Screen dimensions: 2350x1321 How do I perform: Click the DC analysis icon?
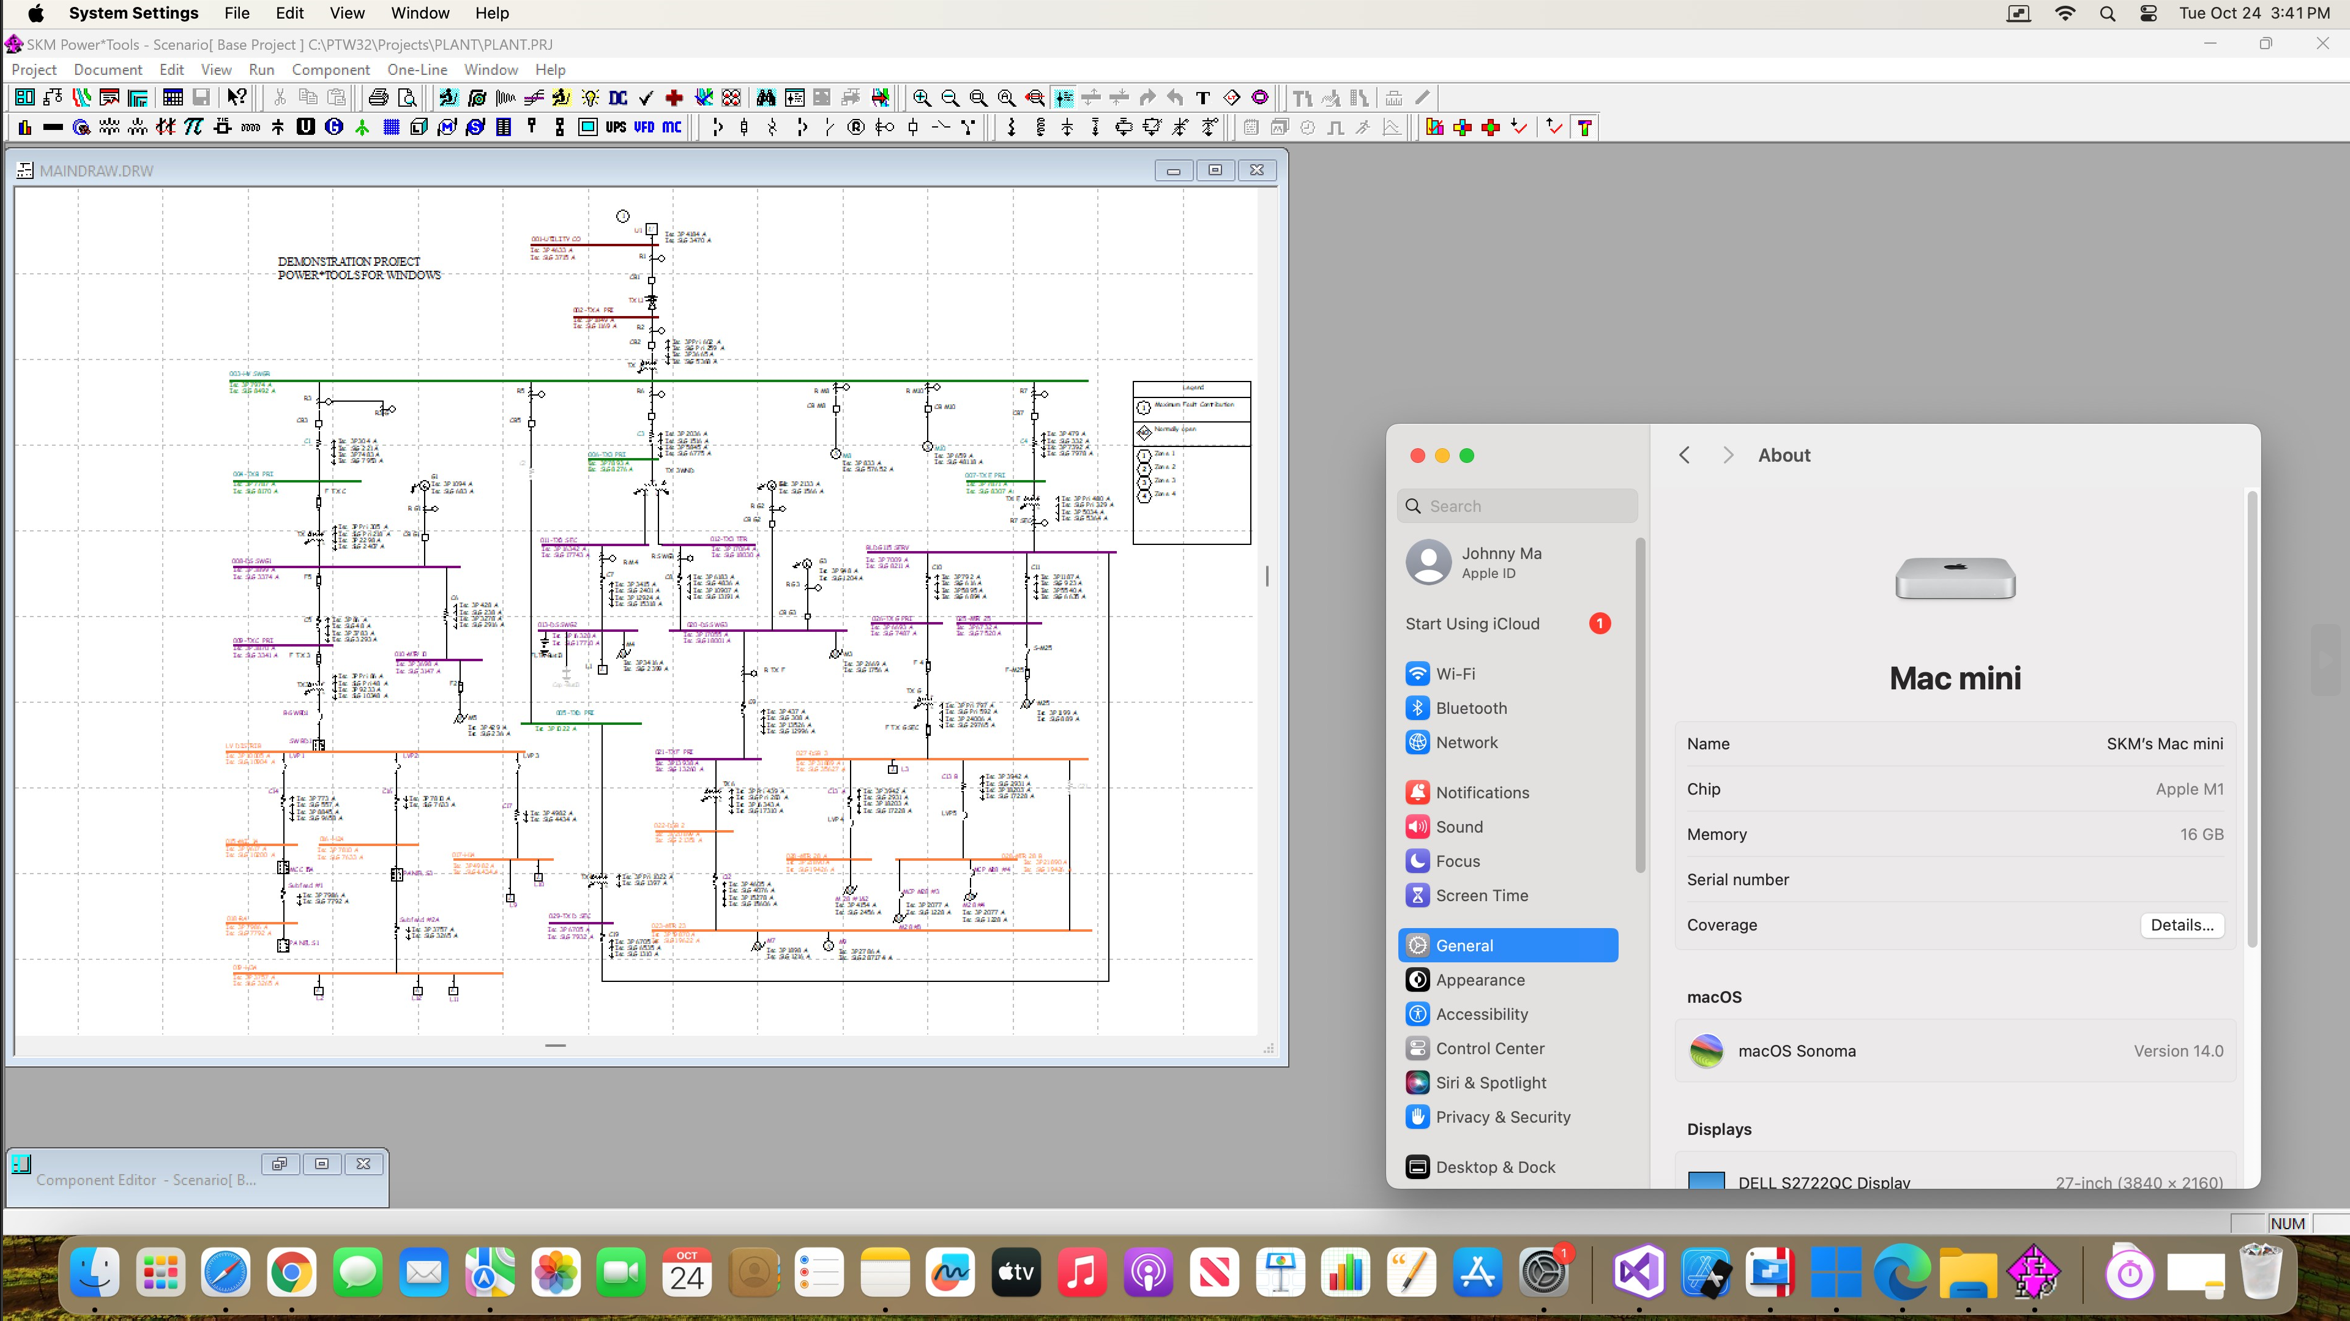click(x=618, y=98)
